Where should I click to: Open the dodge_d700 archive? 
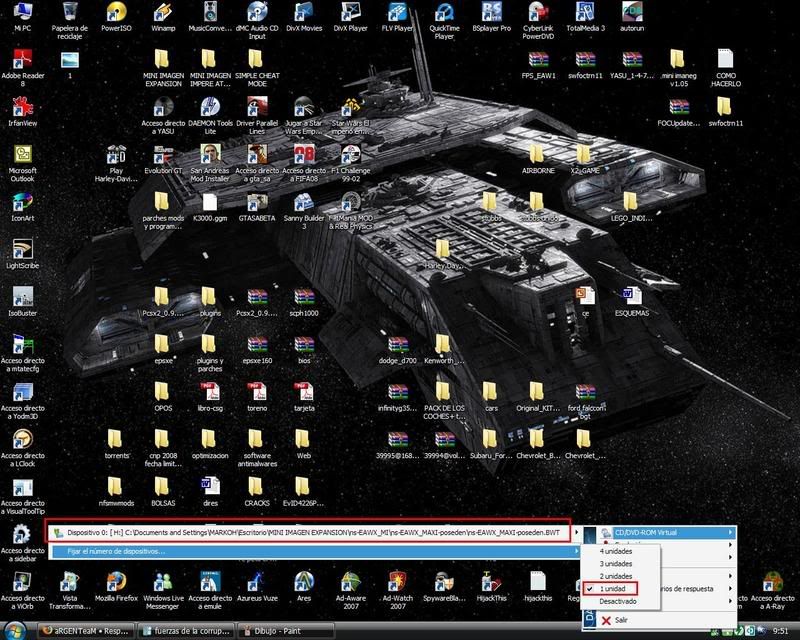[x=397, y=349]
